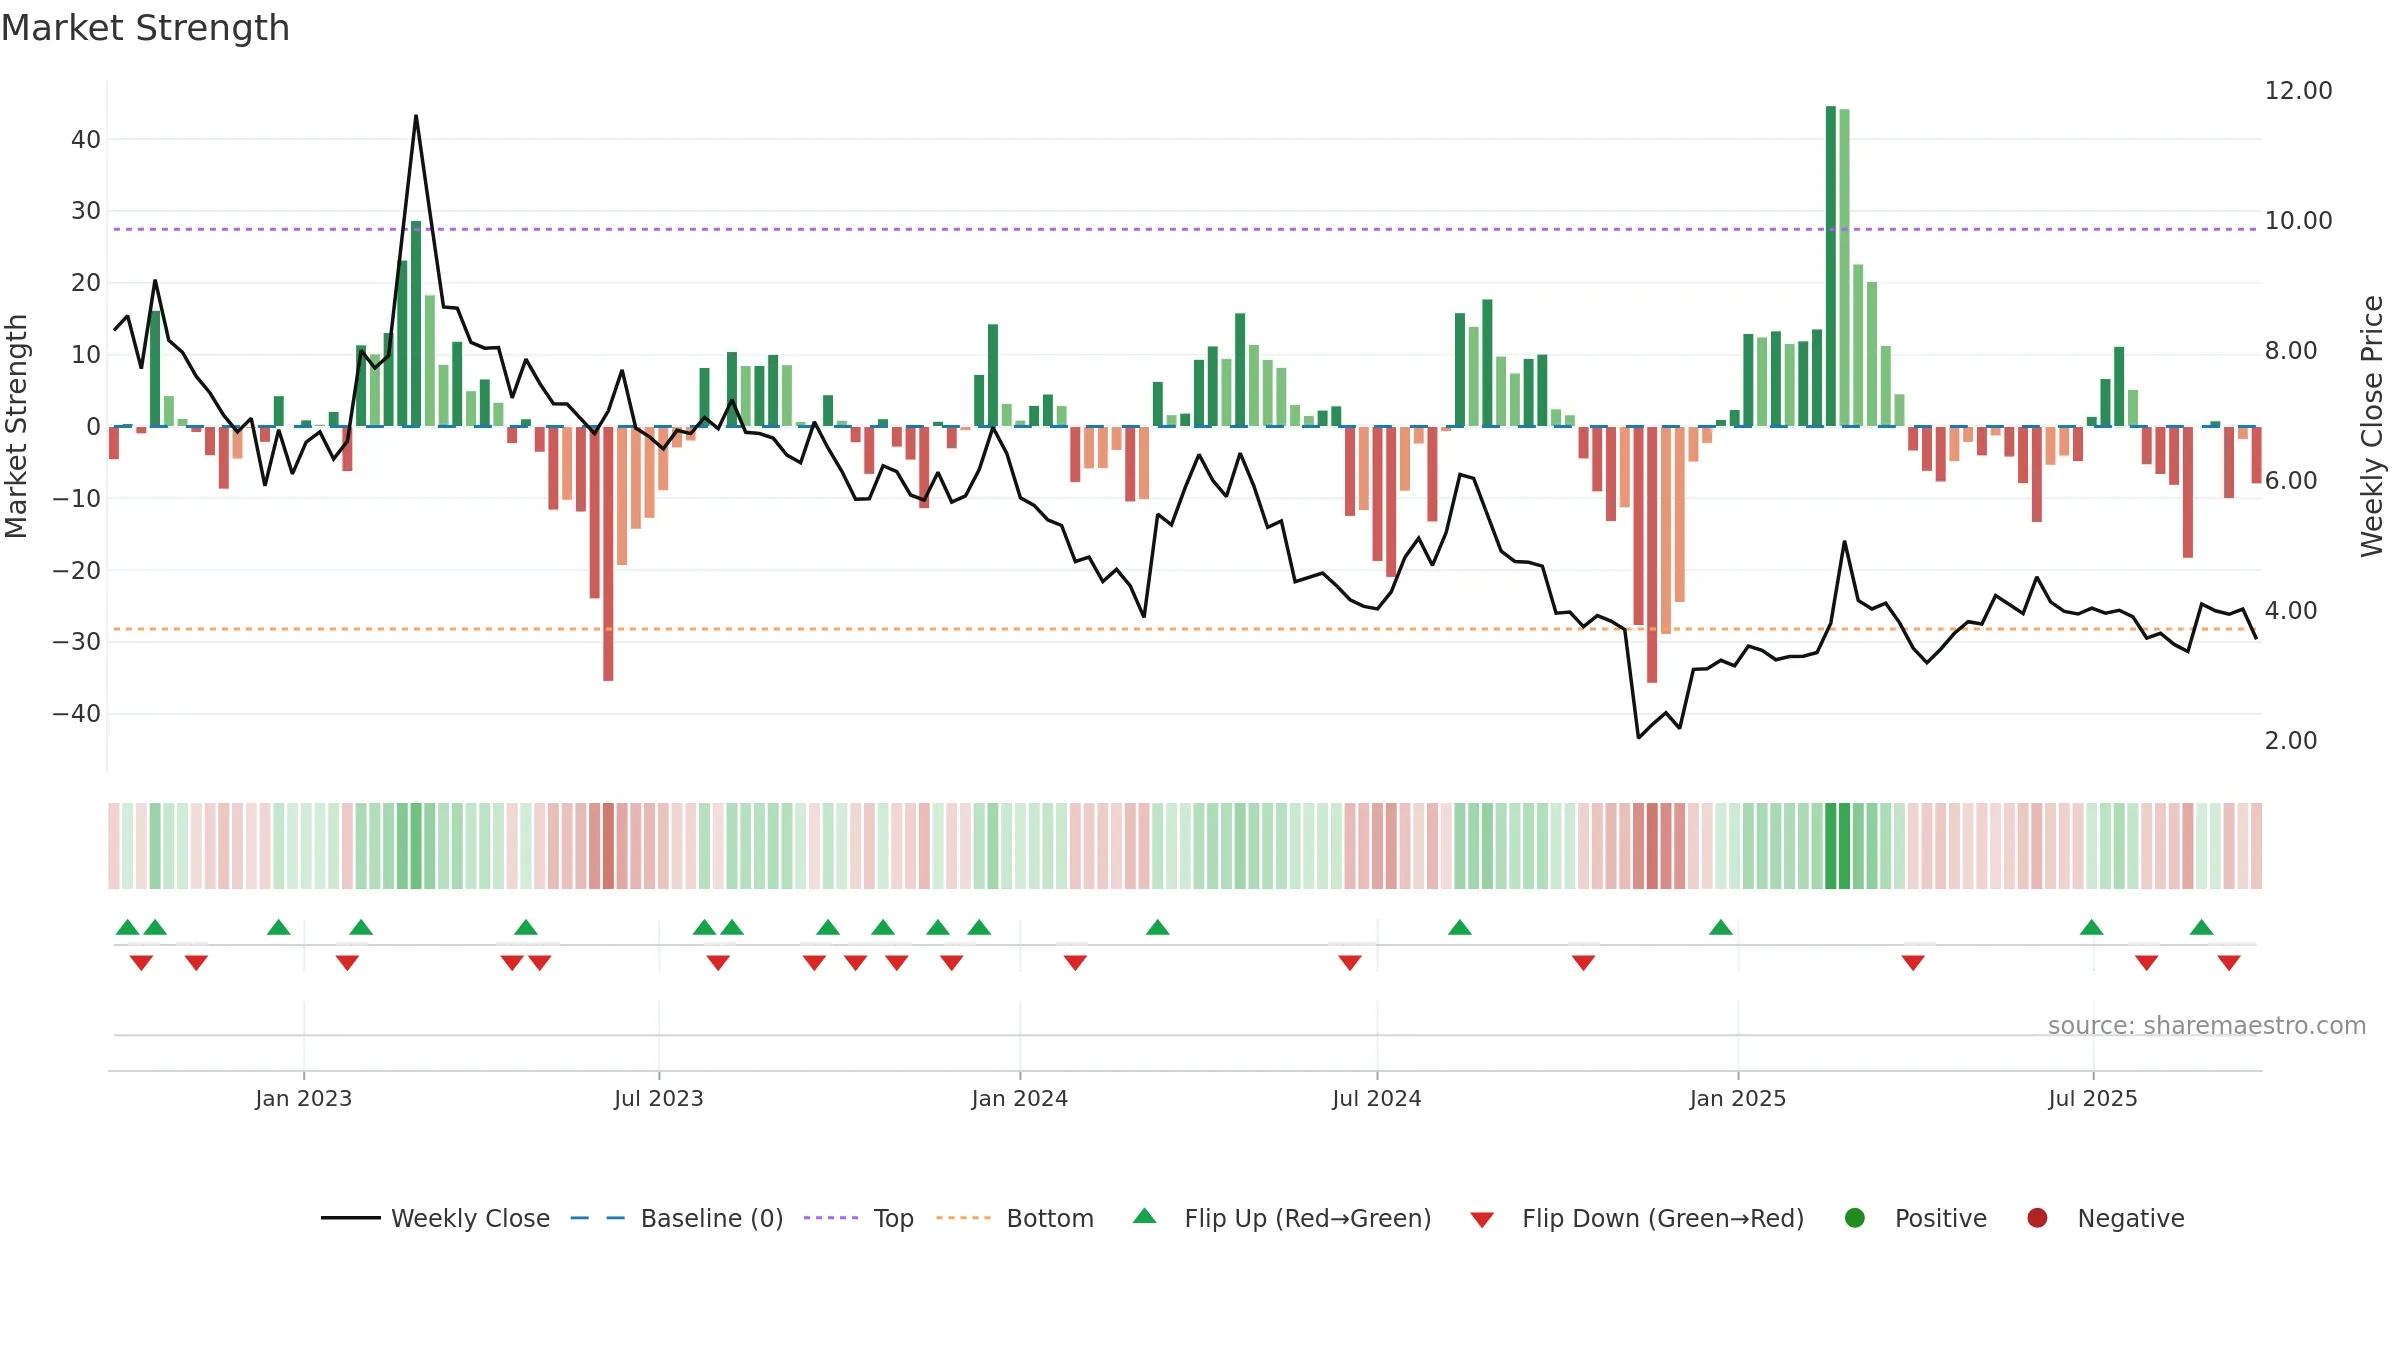Image resolution: width=2400 pixels, height=1350 pixels.
Task: Click the rotated Market Strength left axis title
Action: click(16, 426)
